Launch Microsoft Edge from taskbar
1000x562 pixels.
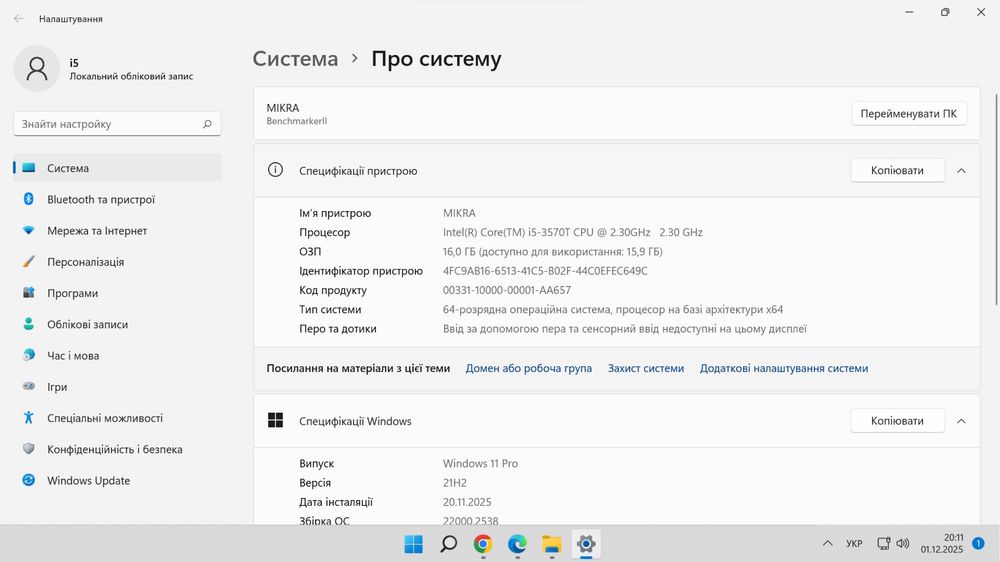[x=517, y=544]
